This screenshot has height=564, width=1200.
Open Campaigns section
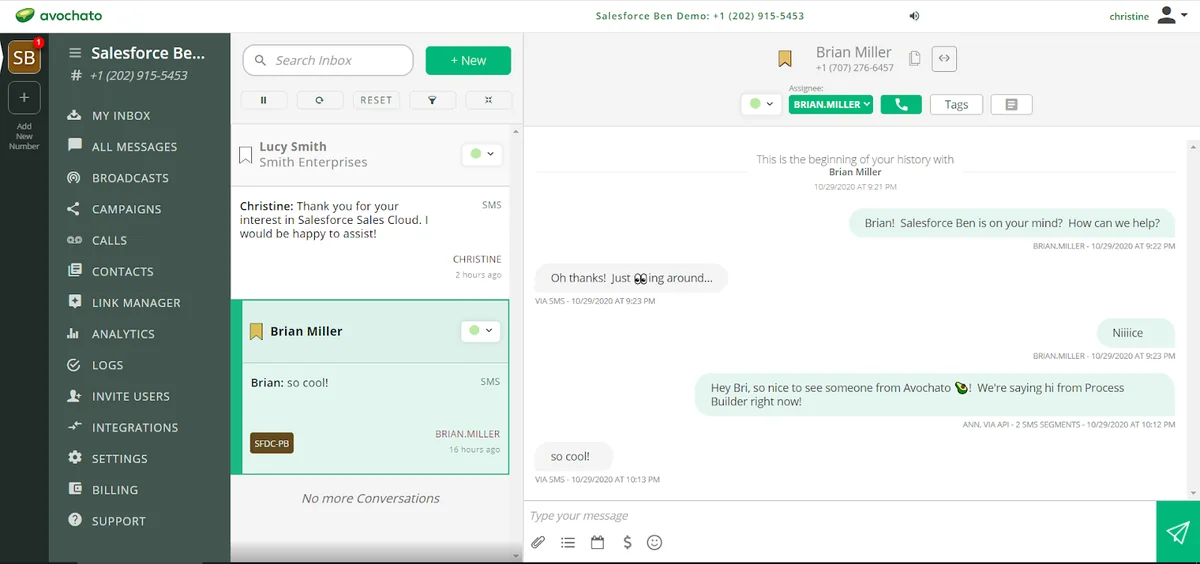126,209
